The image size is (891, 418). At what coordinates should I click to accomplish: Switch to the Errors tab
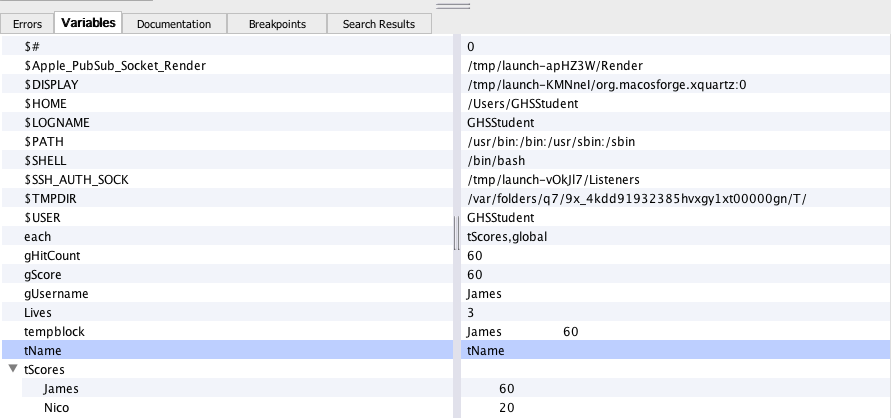coord(27,23)
